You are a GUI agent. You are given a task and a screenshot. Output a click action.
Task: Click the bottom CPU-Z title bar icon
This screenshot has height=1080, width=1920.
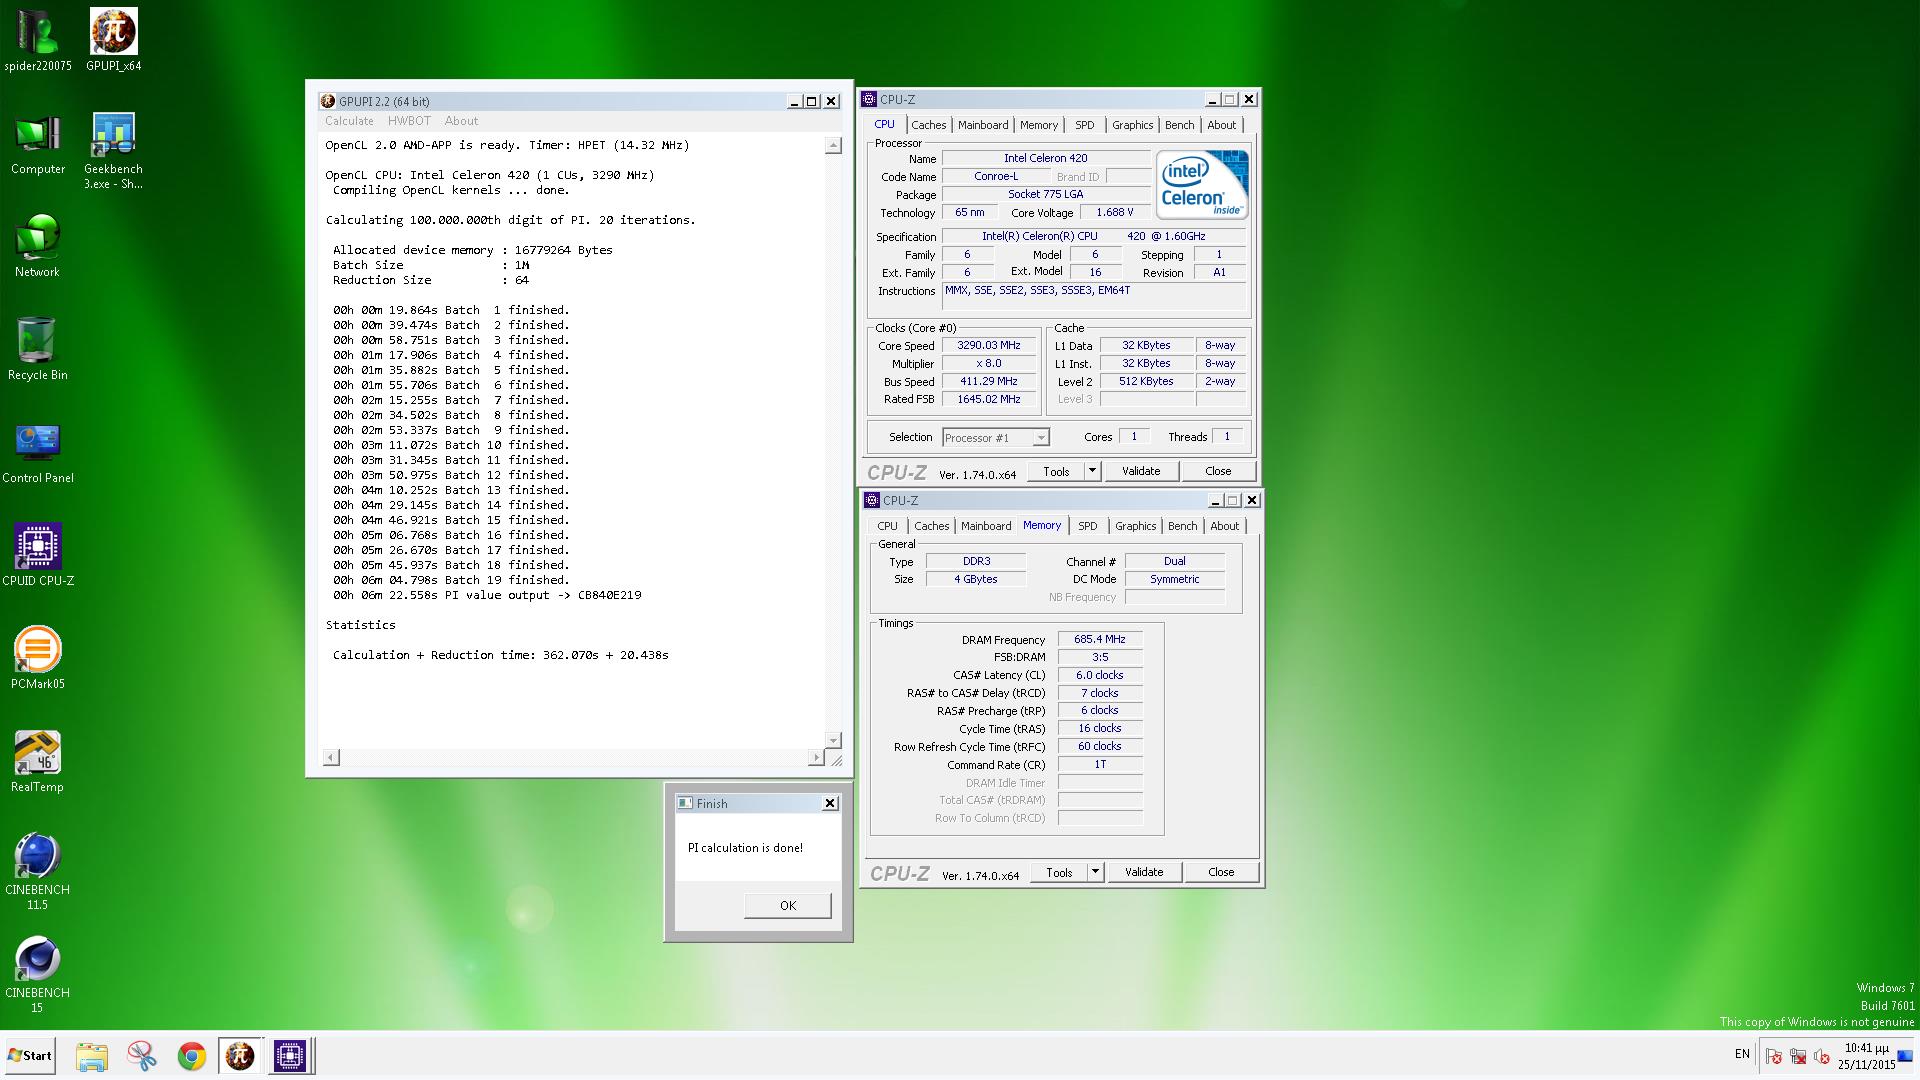coord(872,500)
